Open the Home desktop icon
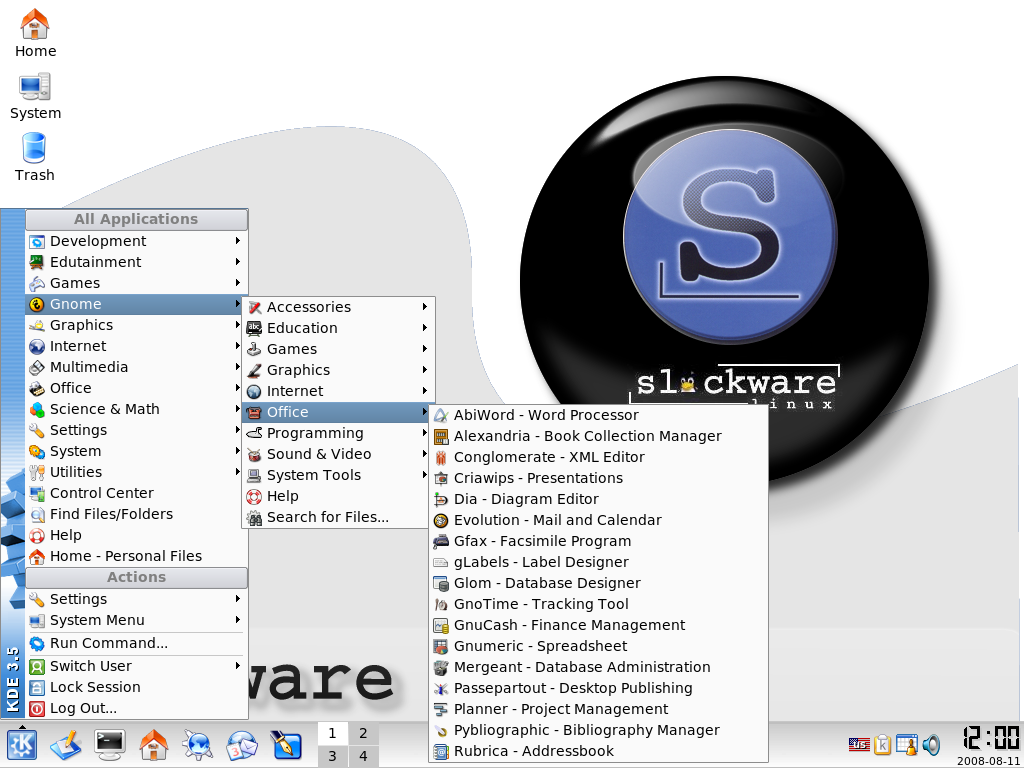This screenshot has width=1024, height=768. [x=35, y=33]
